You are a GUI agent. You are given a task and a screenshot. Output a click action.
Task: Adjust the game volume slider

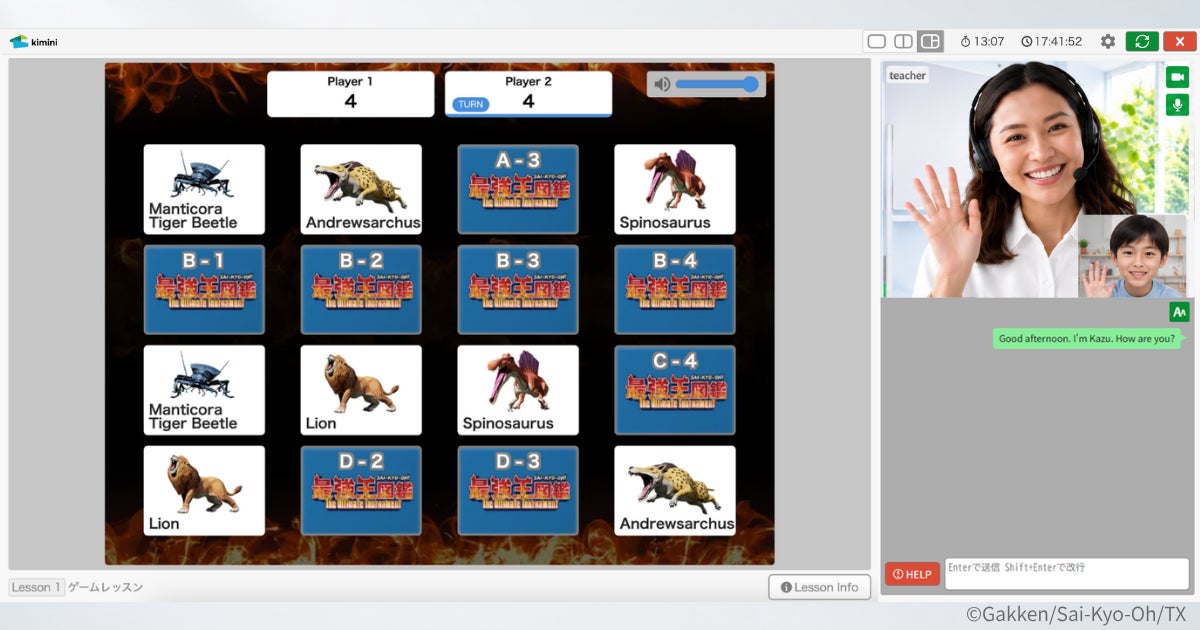[x=717, y=84]
